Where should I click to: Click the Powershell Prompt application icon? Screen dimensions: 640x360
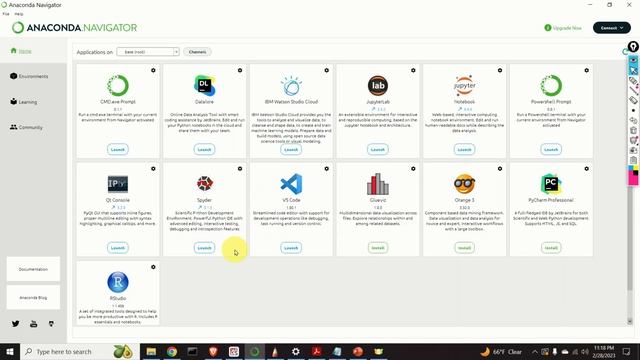pyautogui.click(x=551, y=86)
